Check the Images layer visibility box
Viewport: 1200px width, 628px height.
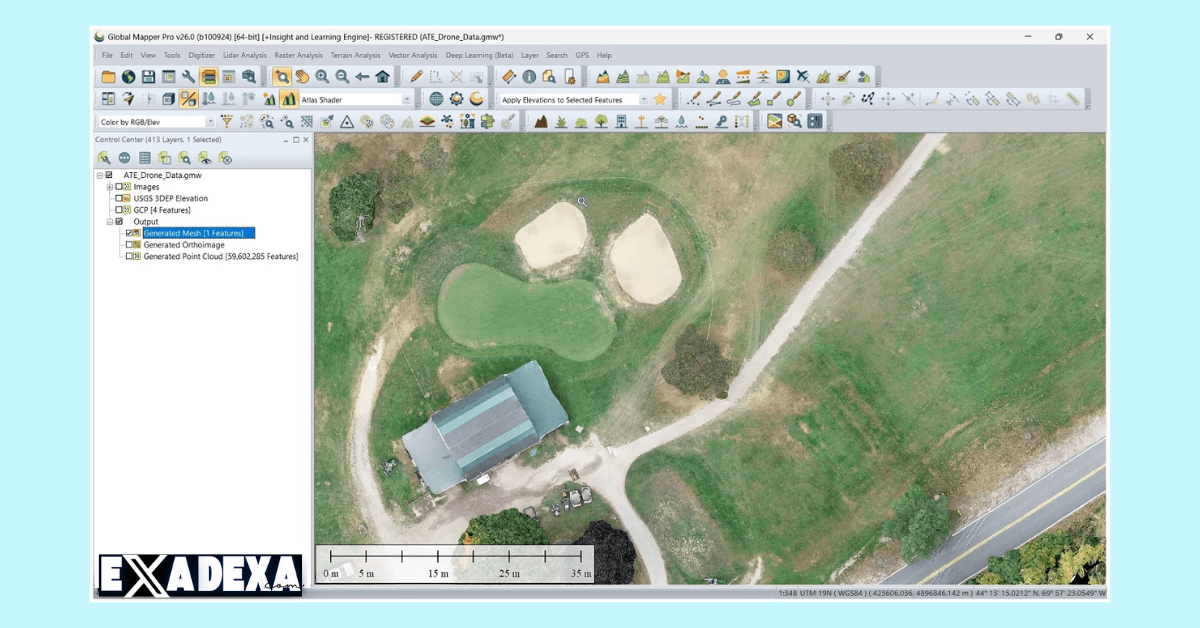[x=118, y=187]
